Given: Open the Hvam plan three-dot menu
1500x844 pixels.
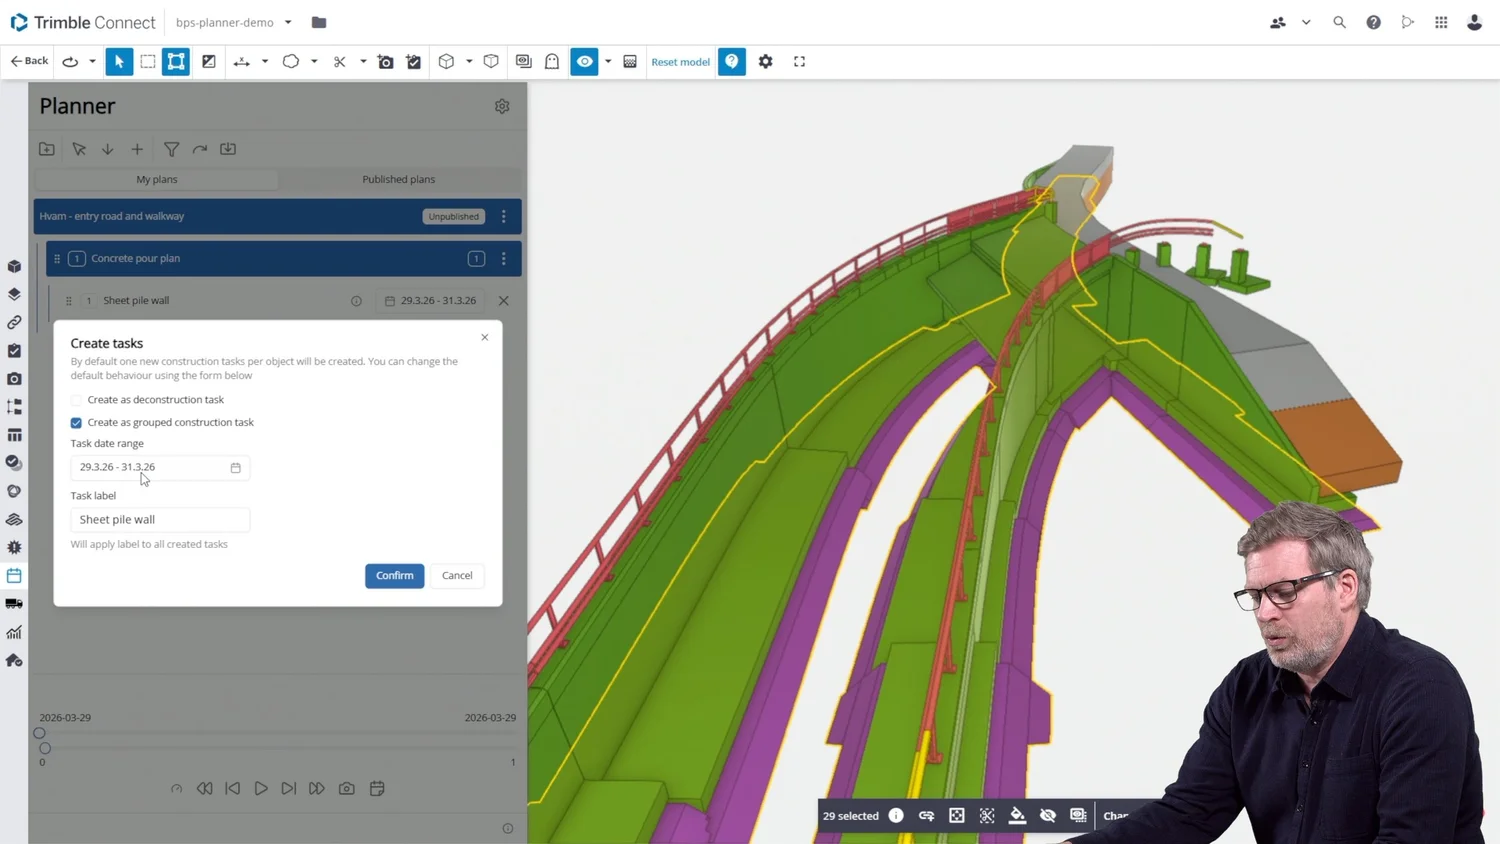Looking at the screenshot, I should [504, 217].
